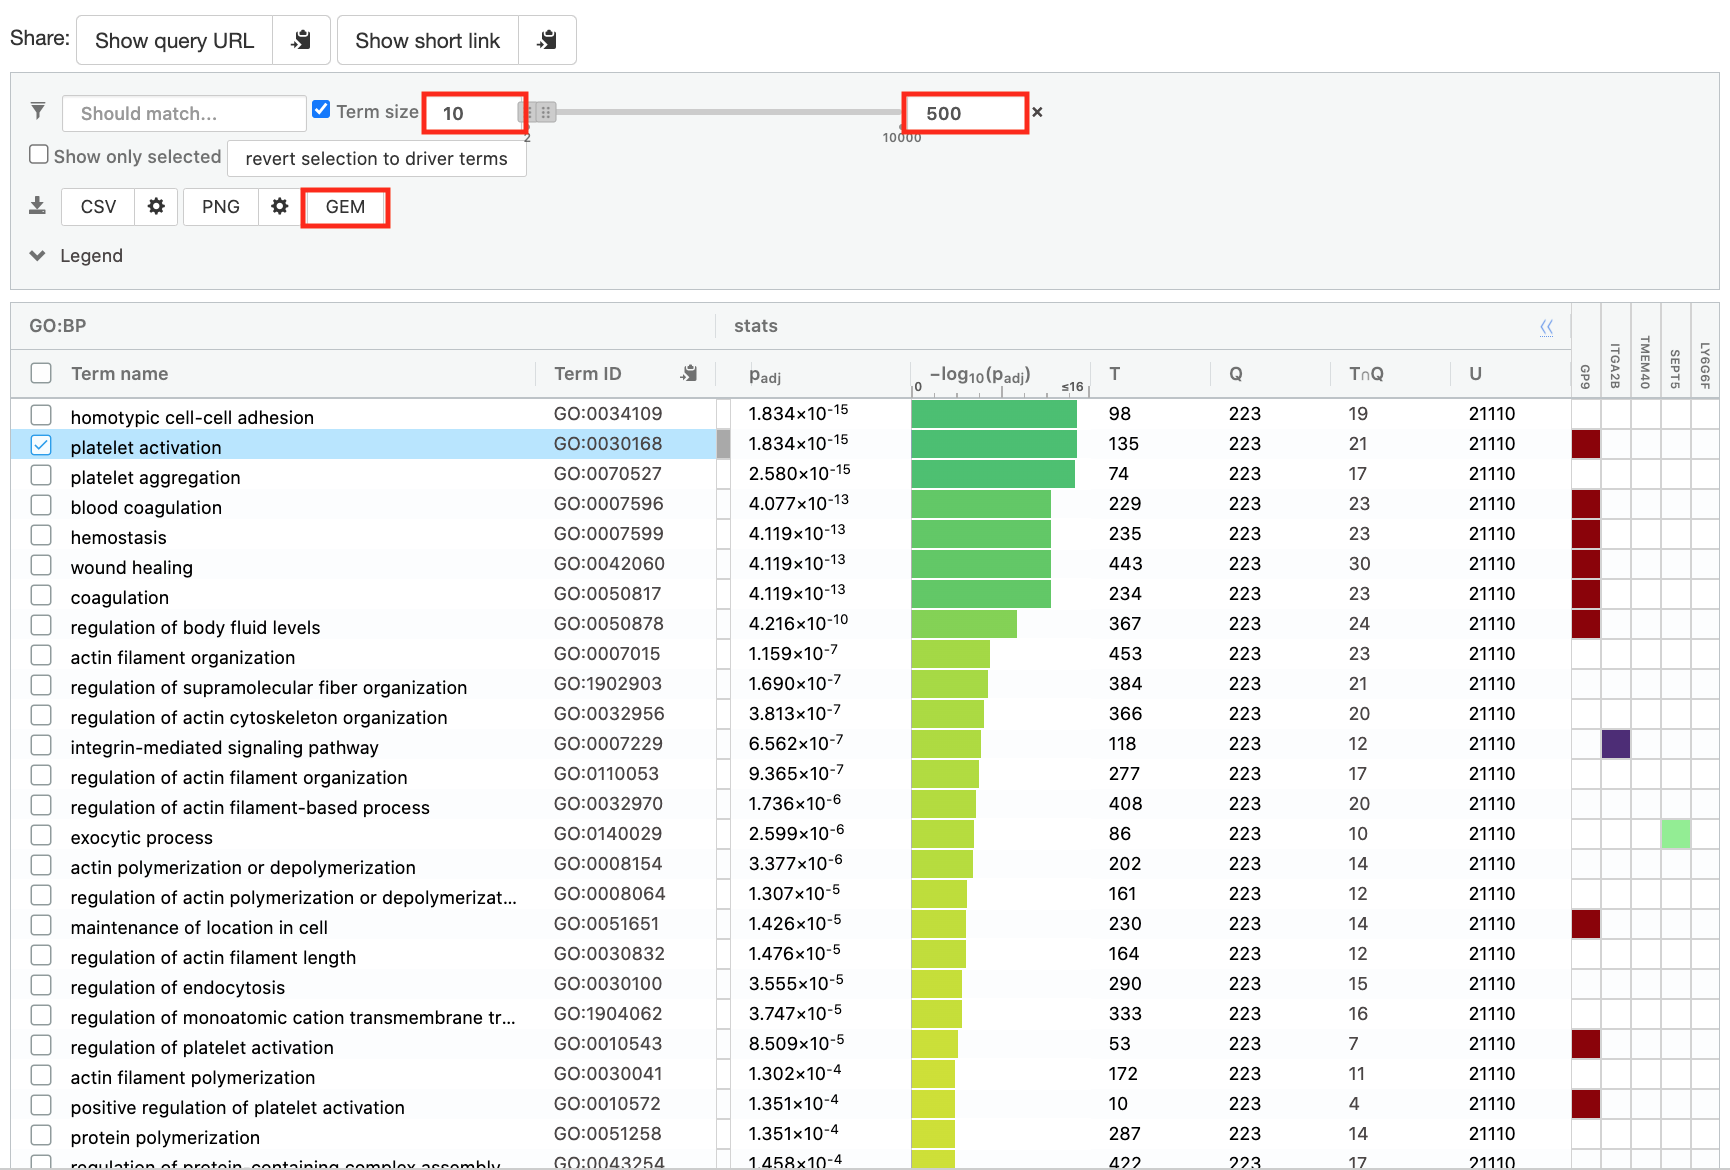Sort by the T column header
This screenshot has width=1730, height=1170.
coord(1114,374)
